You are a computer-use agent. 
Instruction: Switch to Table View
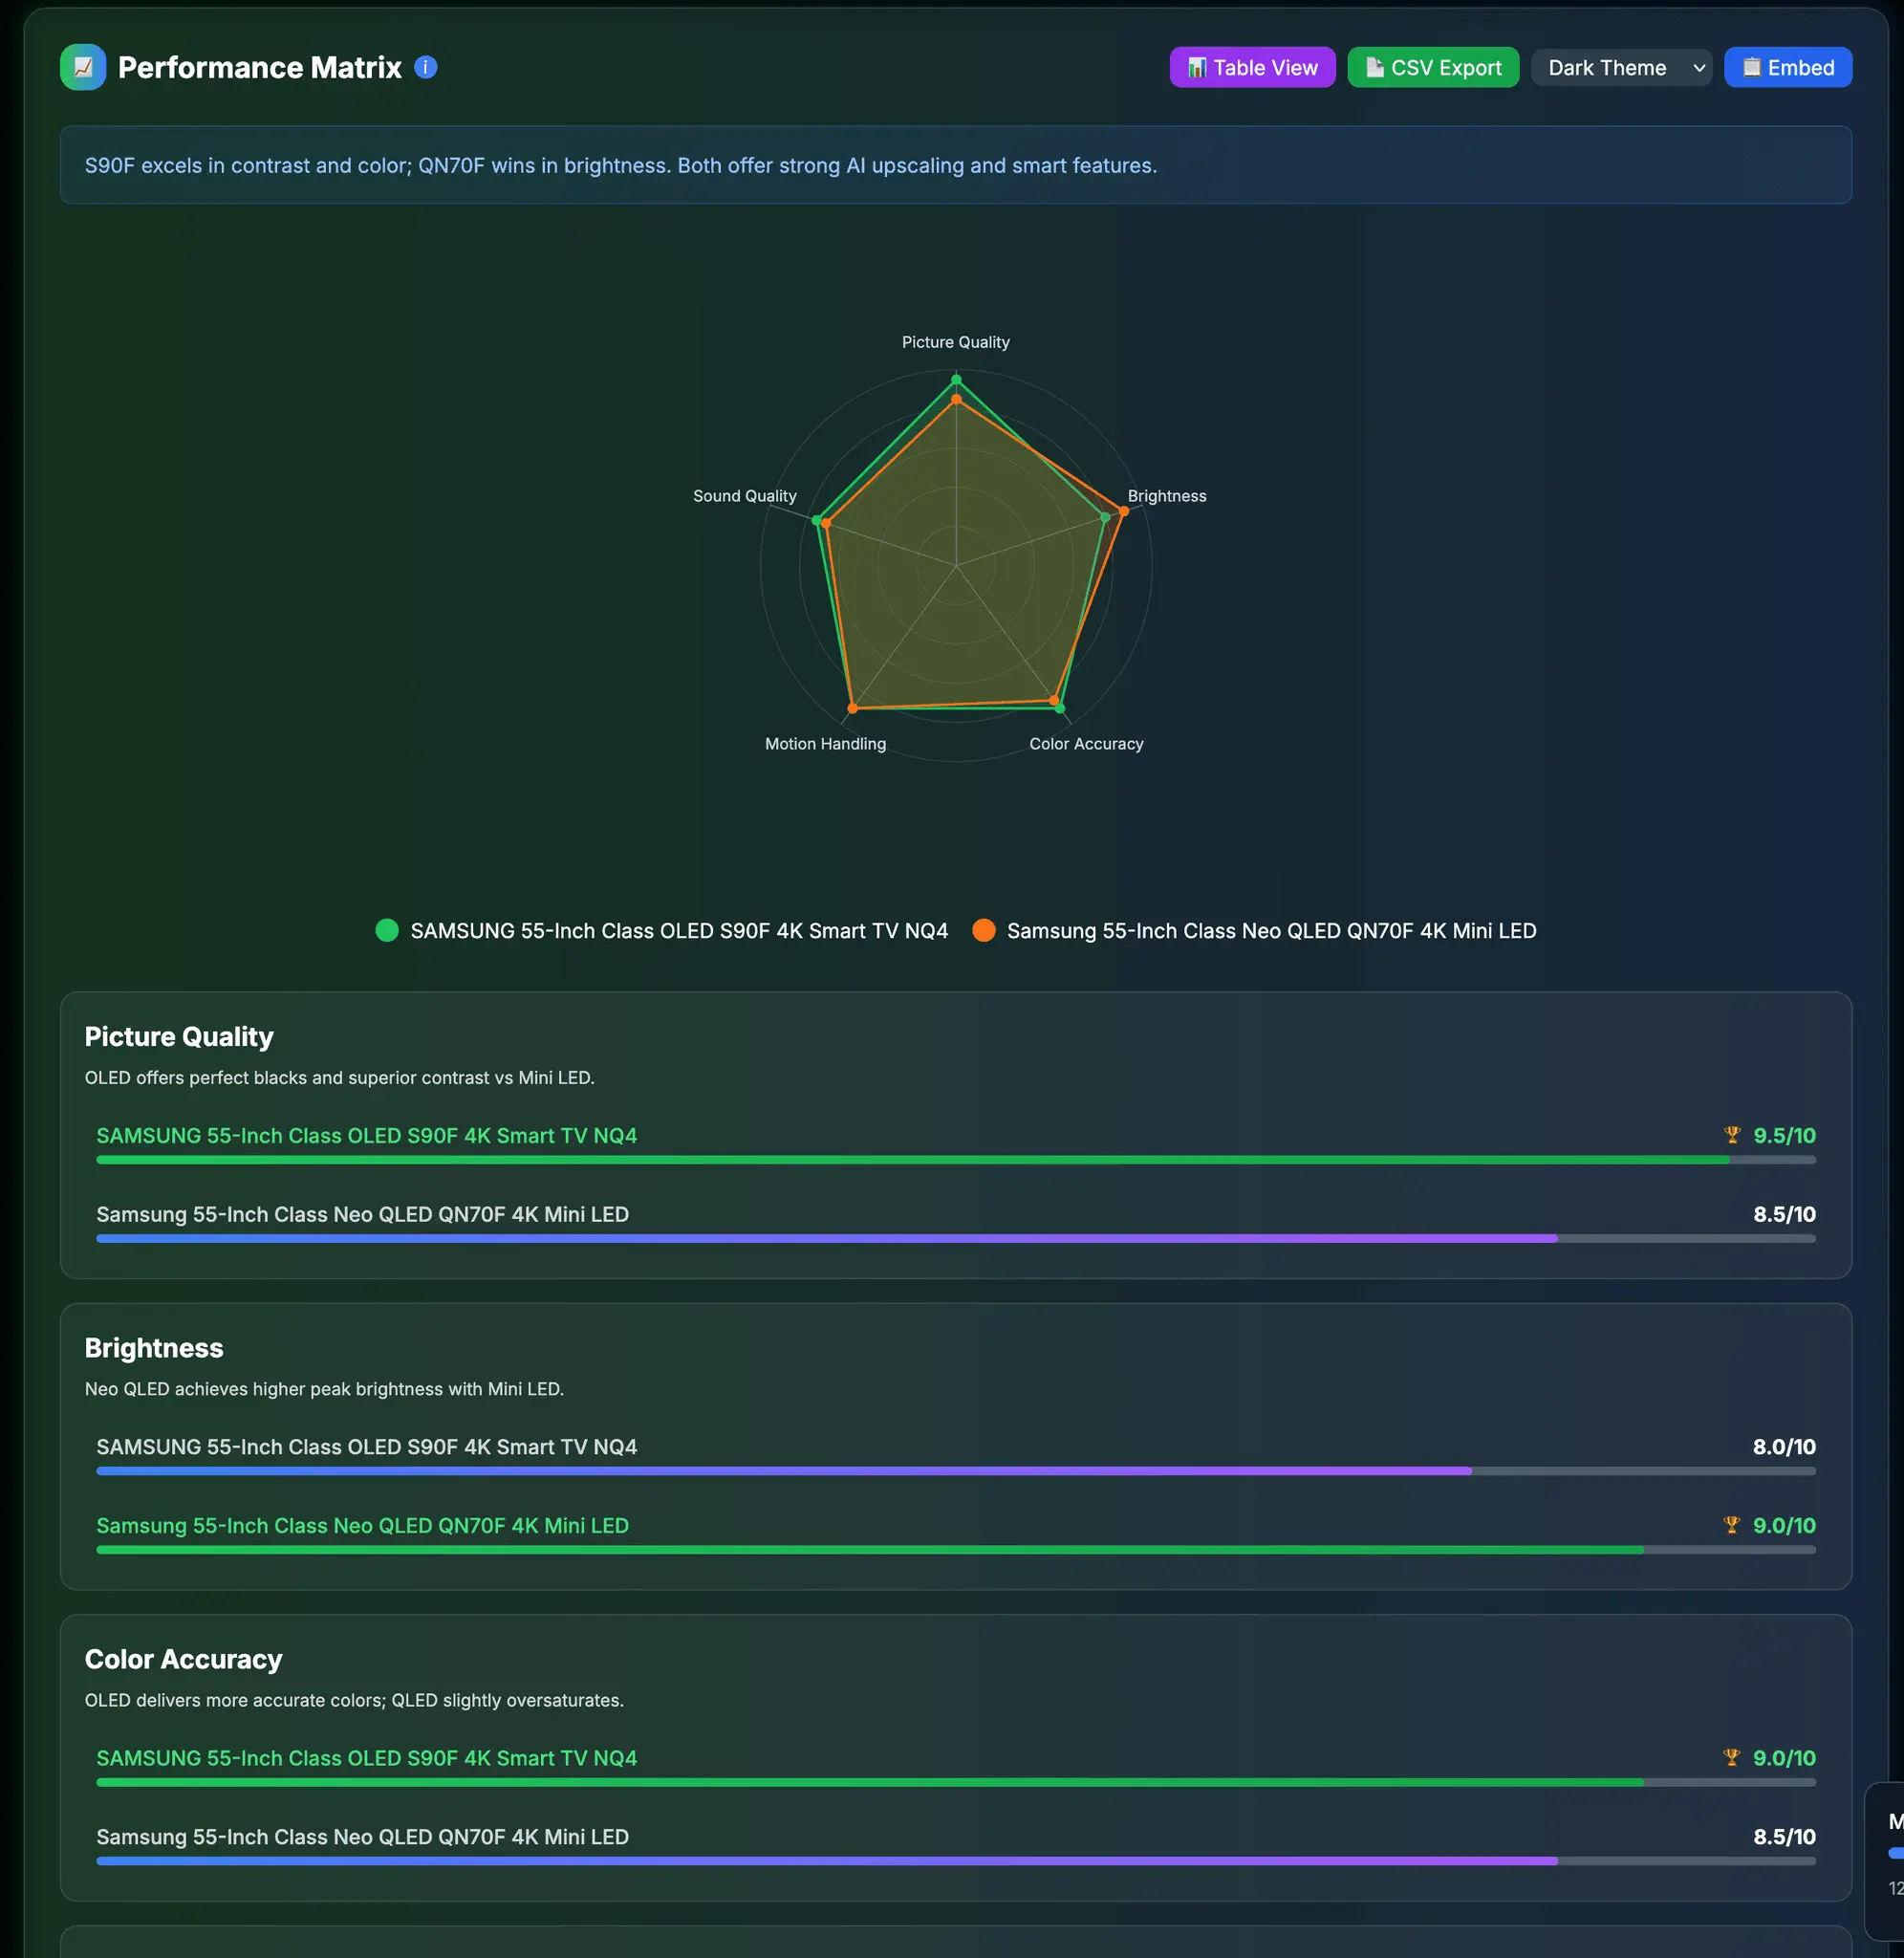point(1252,67)
